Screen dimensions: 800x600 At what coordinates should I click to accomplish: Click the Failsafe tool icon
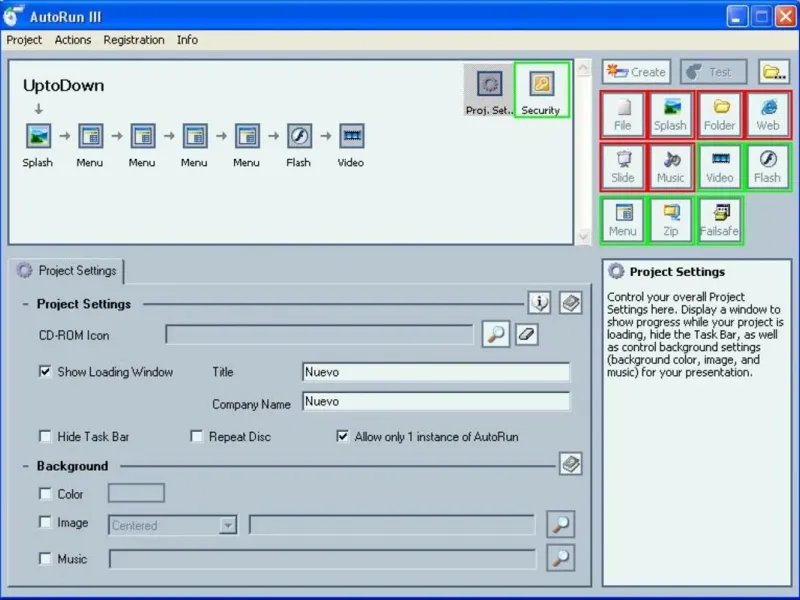(719, 220)
